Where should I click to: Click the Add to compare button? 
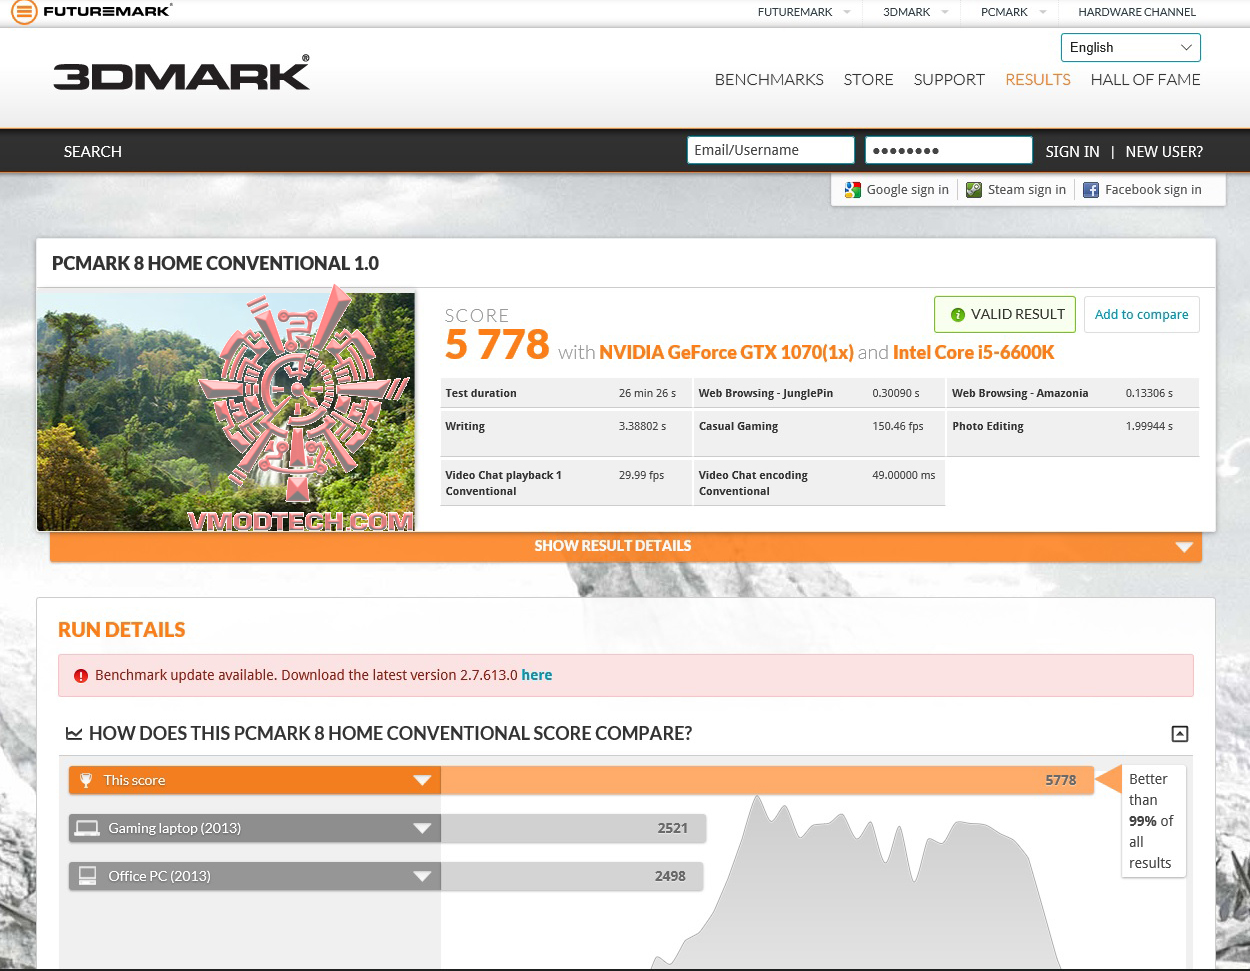tap(1141, 314)
